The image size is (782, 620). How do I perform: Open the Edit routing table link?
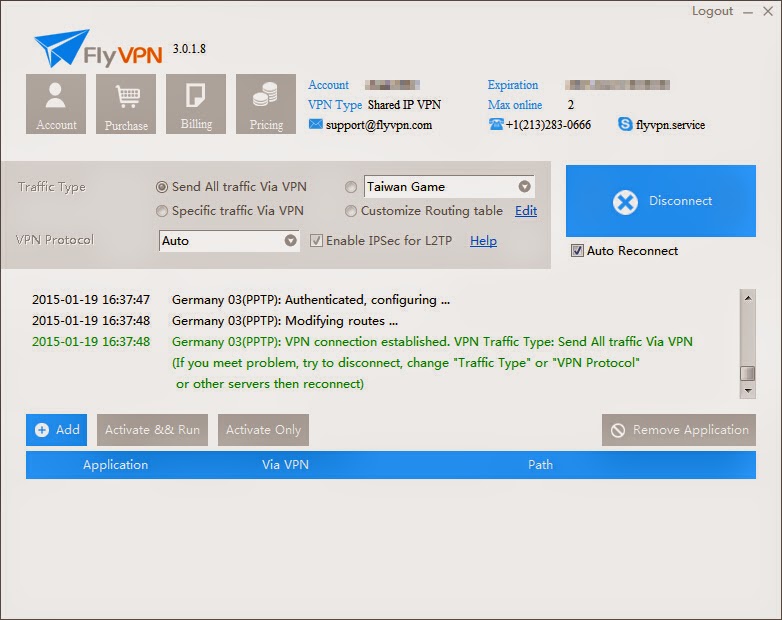click(526, 210)
